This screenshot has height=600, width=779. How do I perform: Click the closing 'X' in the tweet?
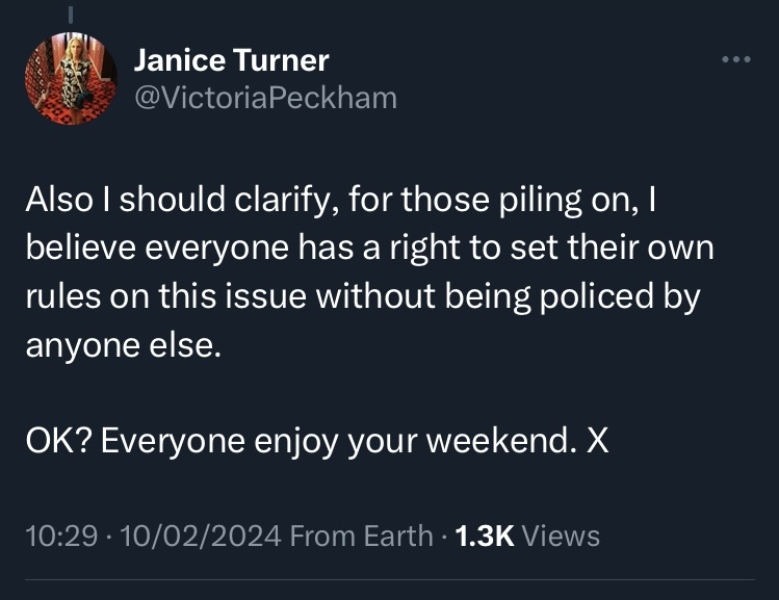click(596, 443)
